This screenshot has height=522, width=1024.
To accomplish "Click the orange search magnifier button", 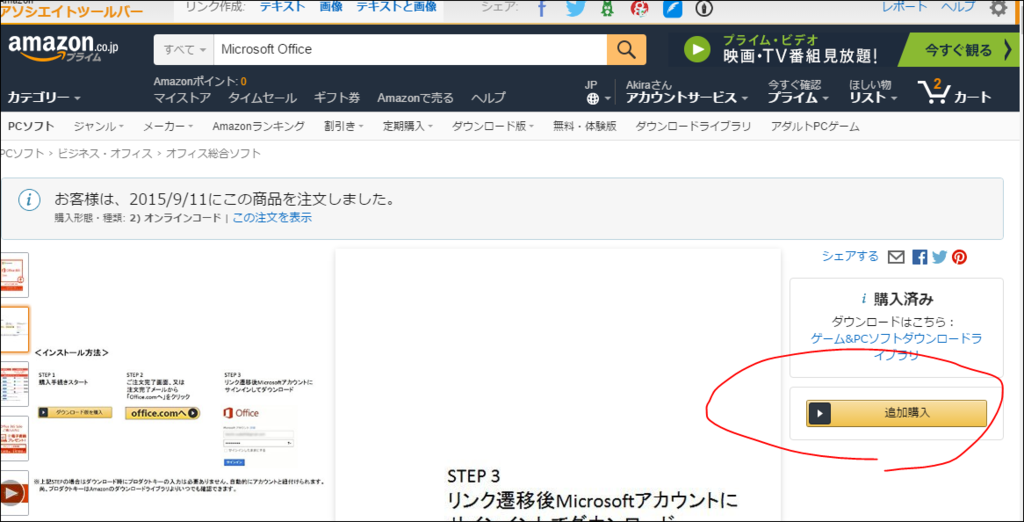I will click(x=626, y=49).
